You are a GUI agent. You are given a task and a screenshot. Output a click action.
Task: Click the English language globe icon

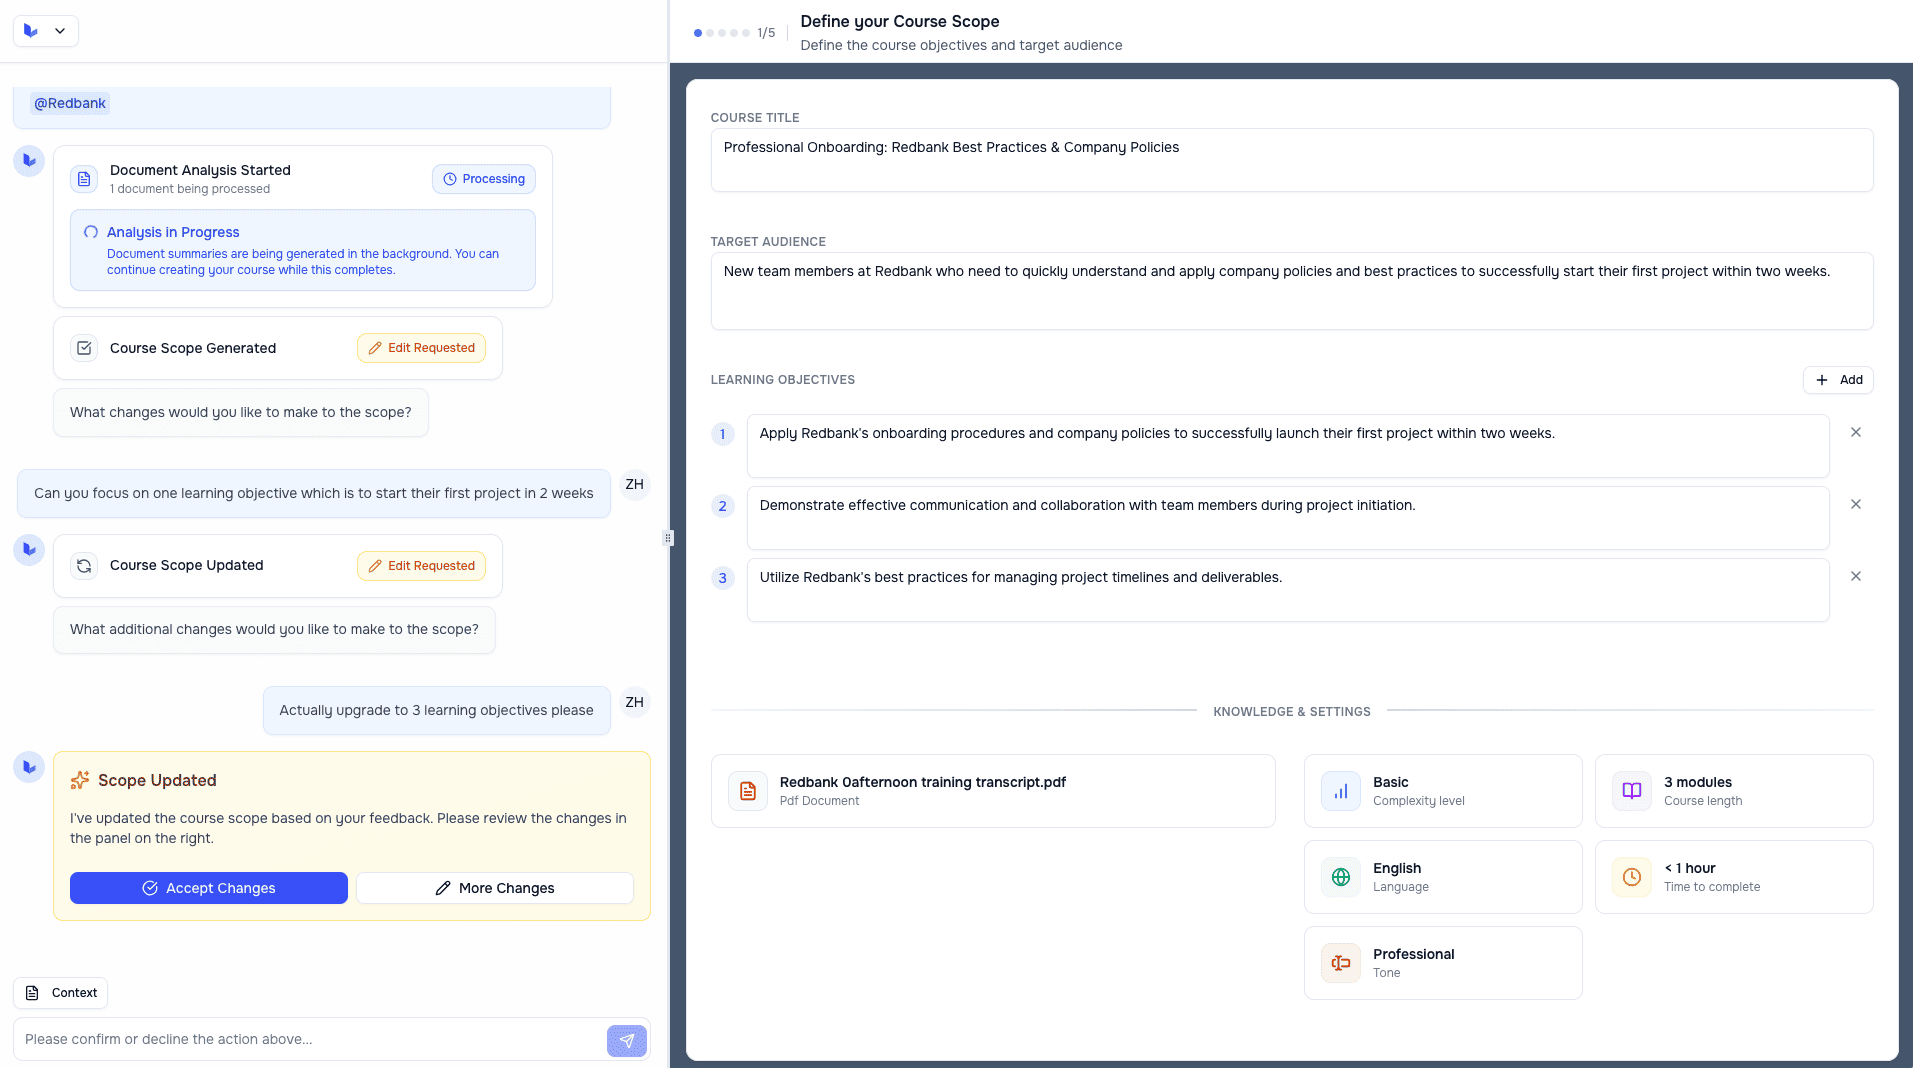click(1340, 877)
